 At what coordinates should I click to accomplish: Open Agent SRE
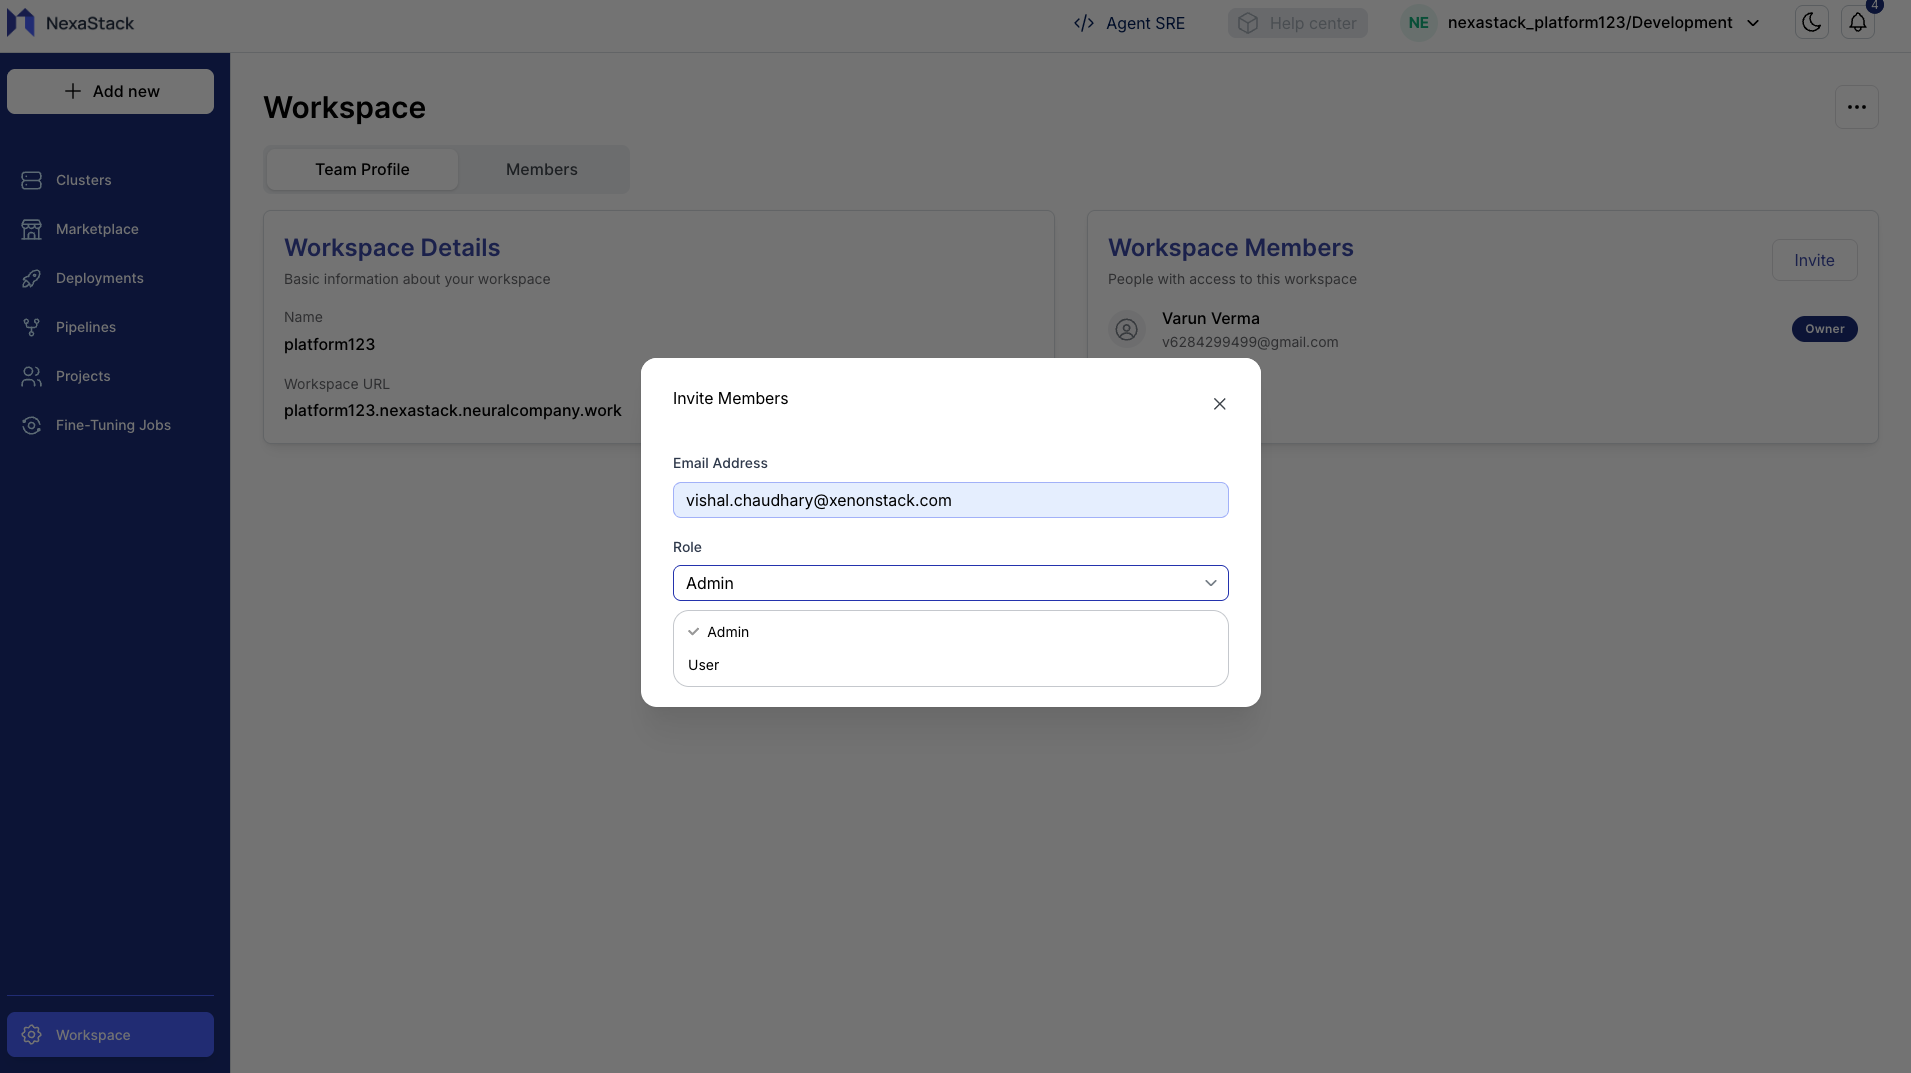pos(1144,22)
